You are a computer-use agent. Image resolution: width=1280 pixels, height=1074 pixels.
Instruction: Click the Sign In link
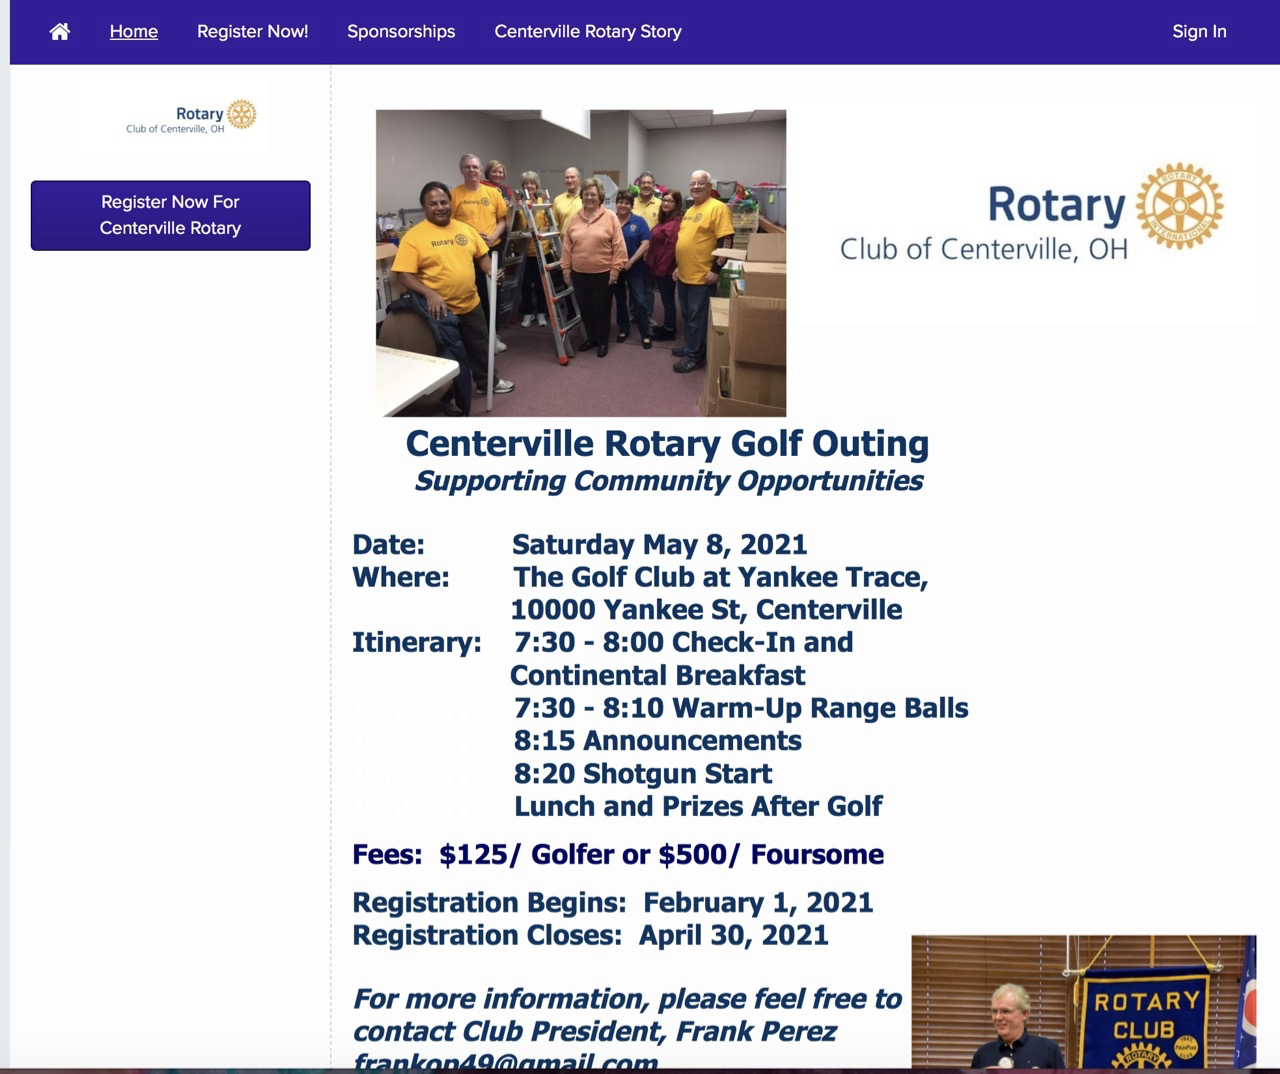pos(1199,32)
